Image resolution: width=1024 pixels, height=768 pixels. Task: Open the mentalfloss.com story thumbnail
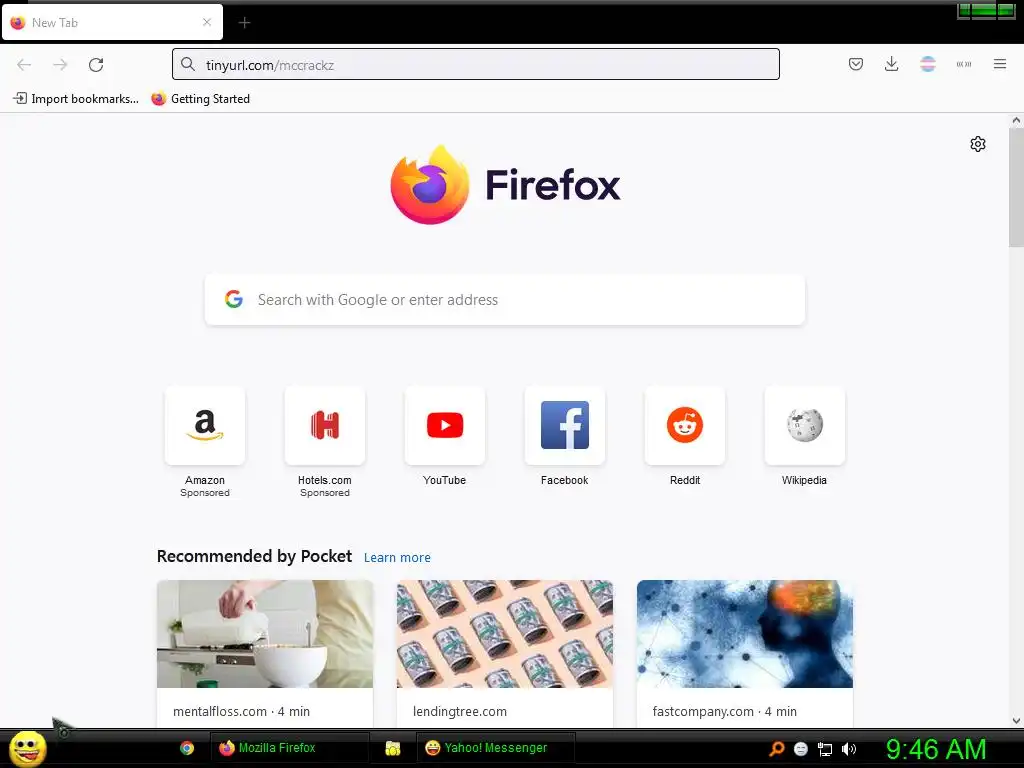pyautogui.click(x=265, y=633)
